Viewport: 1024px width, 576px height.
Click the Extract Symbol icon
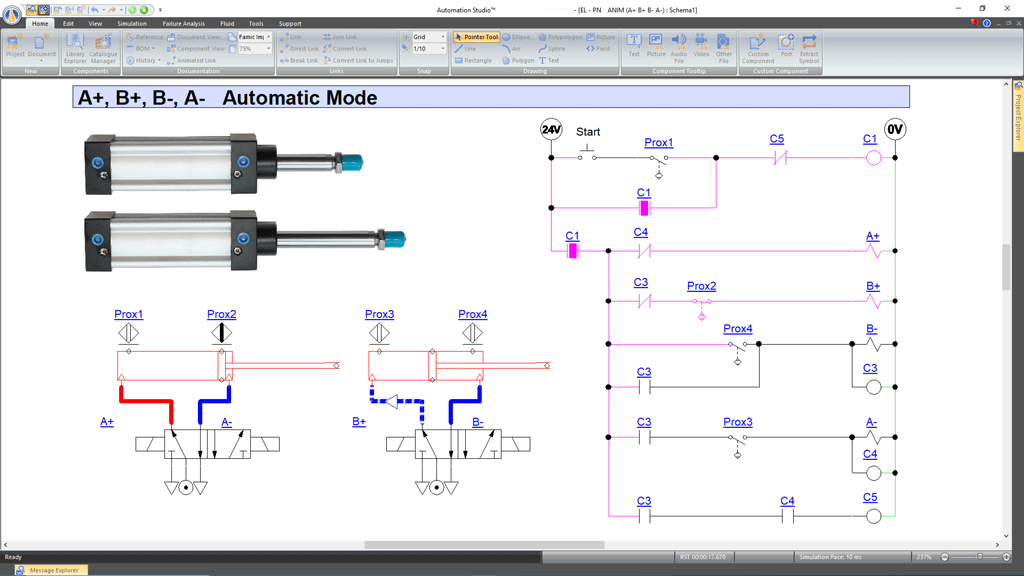click(x=809, y=47)
